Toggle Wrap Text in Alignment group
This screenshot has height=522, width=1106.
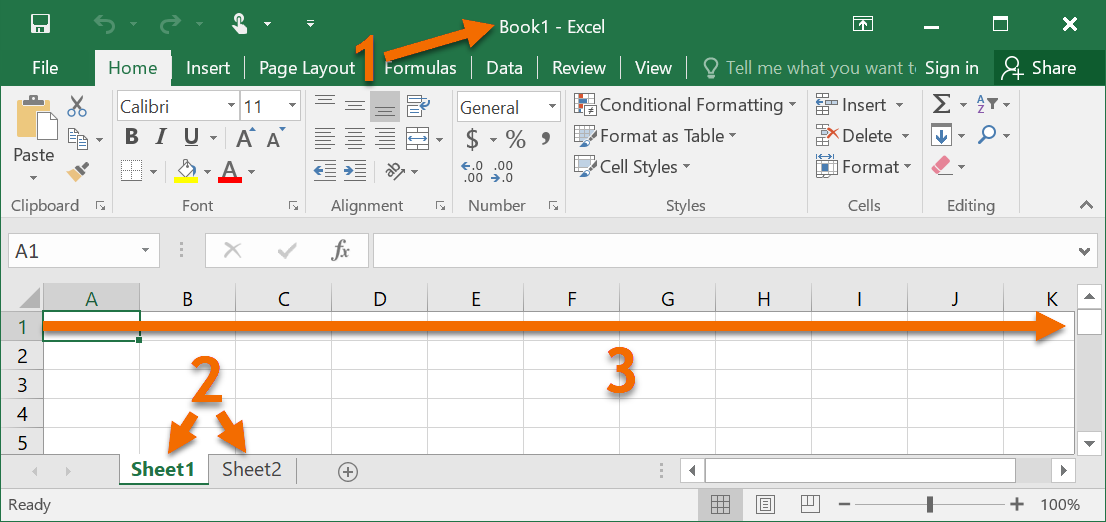point(417,105)
